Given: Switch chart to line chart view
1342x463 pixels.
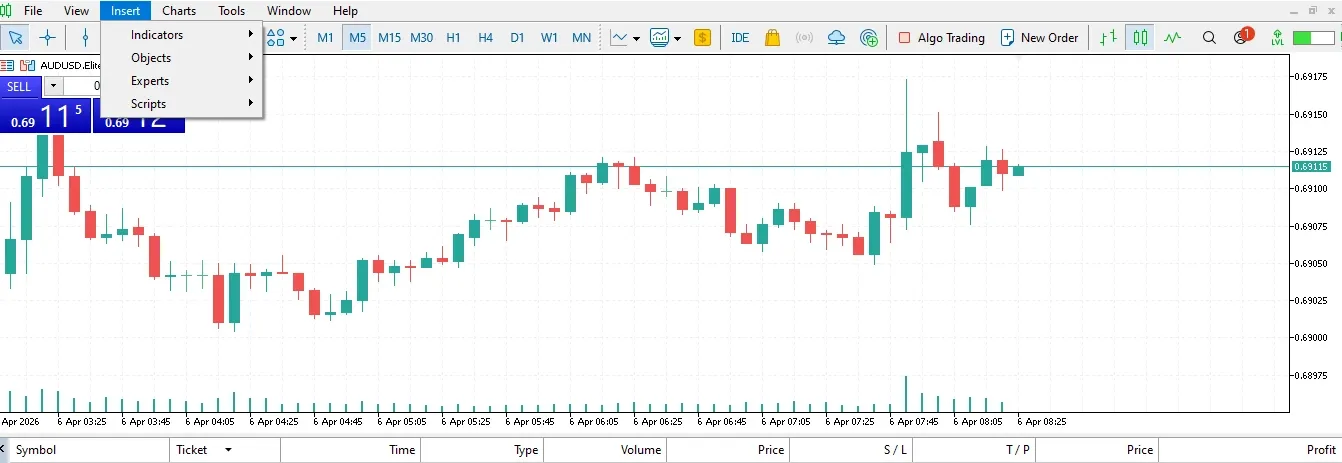Looking at the screenshot, I should (1172, 38).
